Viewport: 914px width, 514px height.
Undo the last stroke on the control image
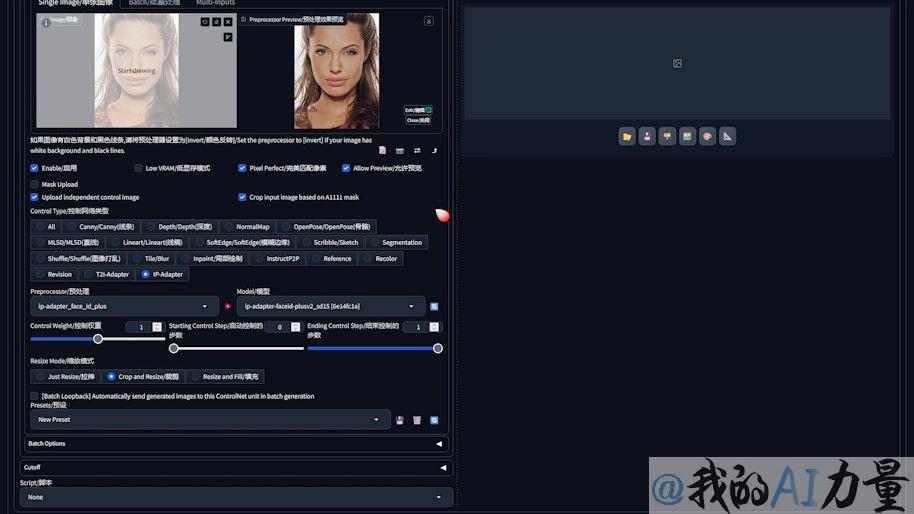coord(205,22)
